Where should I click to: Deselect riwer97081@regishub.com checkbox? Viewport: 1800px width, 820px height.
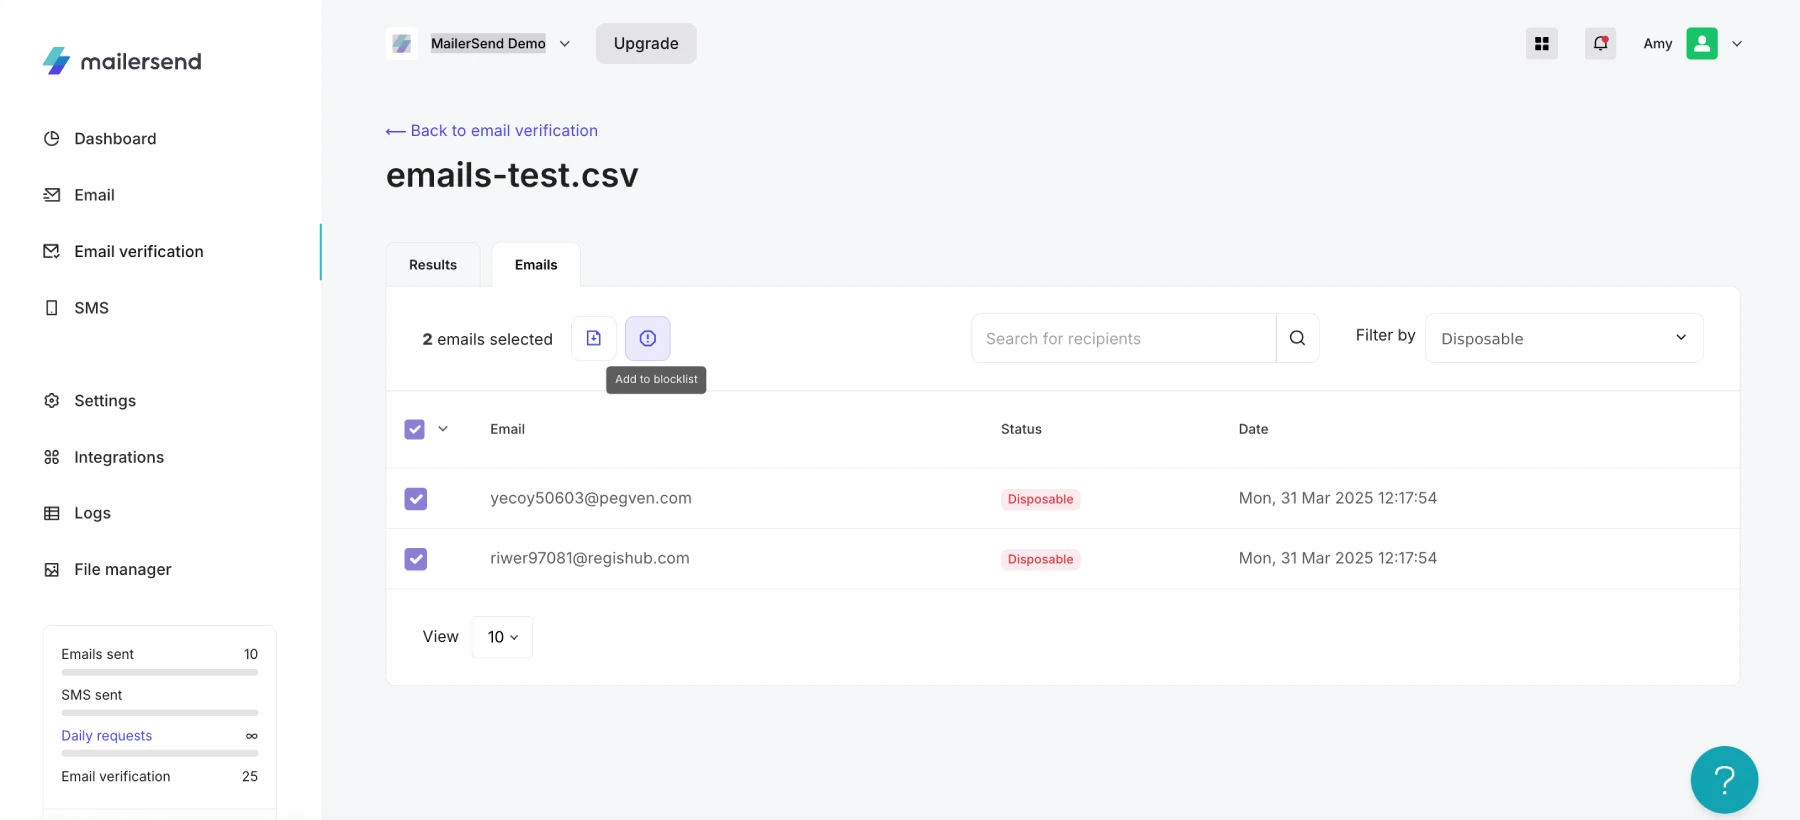(x=416, y=559)
